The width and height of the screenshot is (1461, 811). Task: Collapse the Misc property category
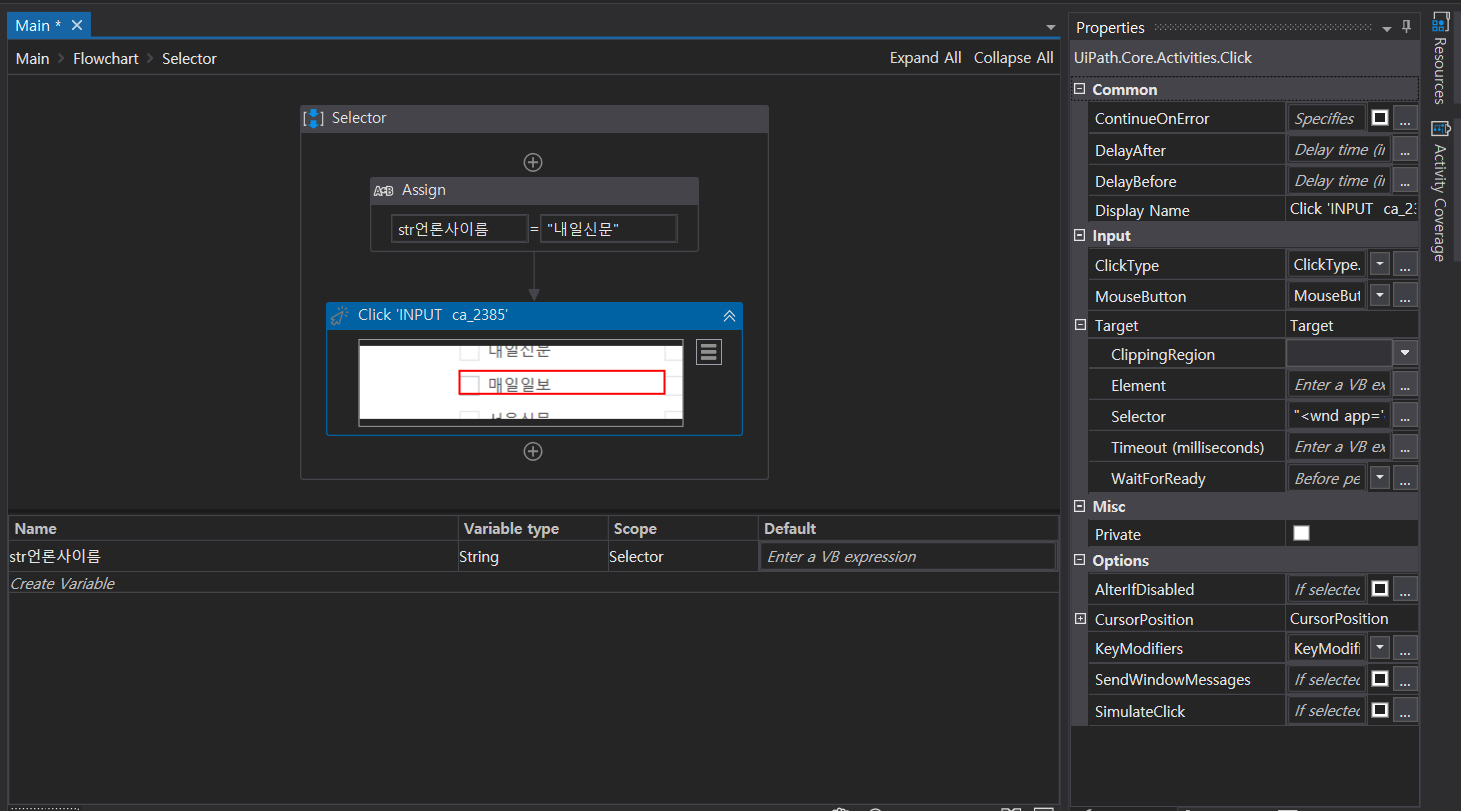click(1079, 506)
